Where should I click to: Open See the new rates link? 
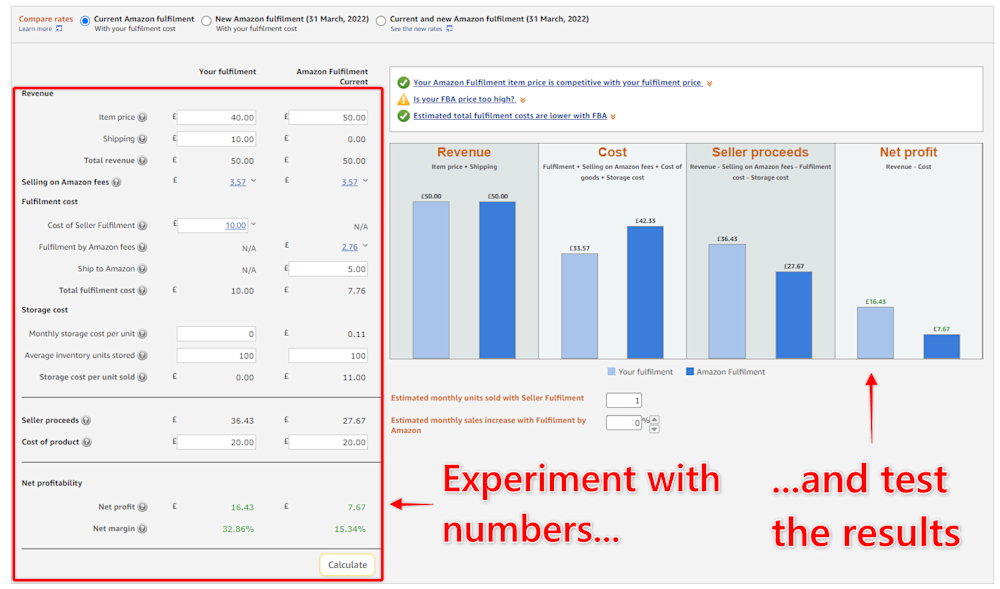(x=416, y=29)
